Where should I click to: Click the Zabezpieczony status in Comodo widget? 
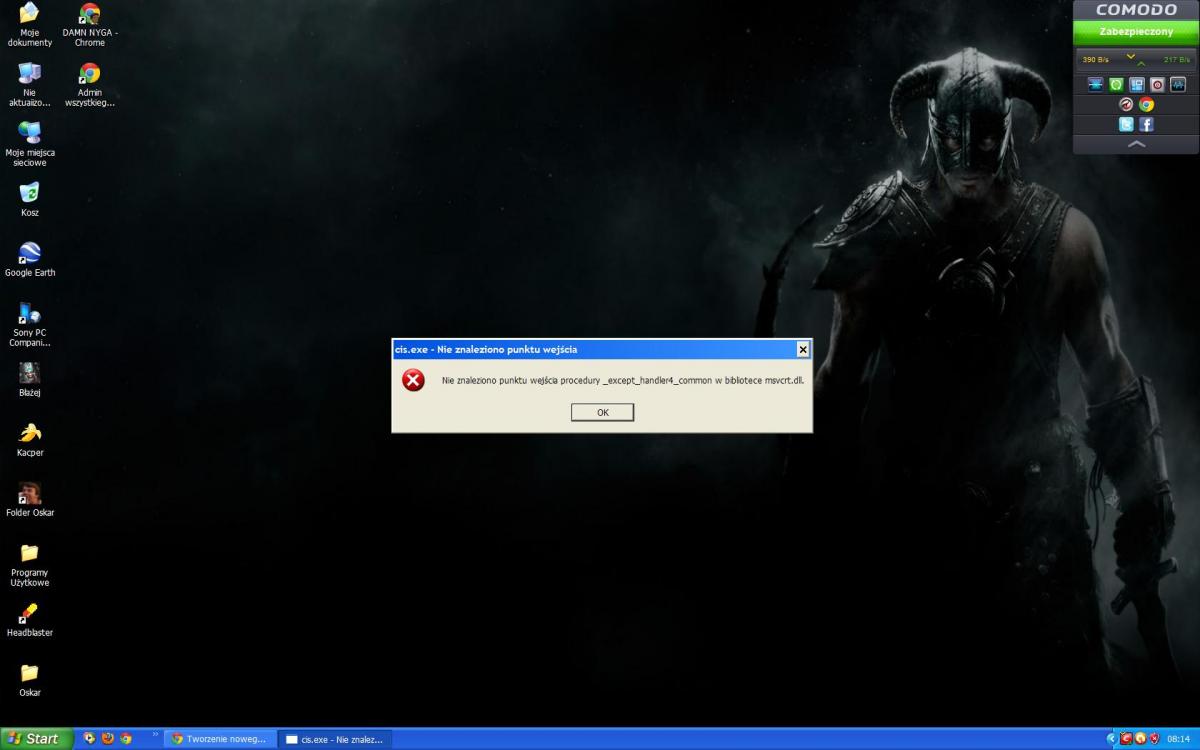pyautogui.click(x=1135, y=32)
